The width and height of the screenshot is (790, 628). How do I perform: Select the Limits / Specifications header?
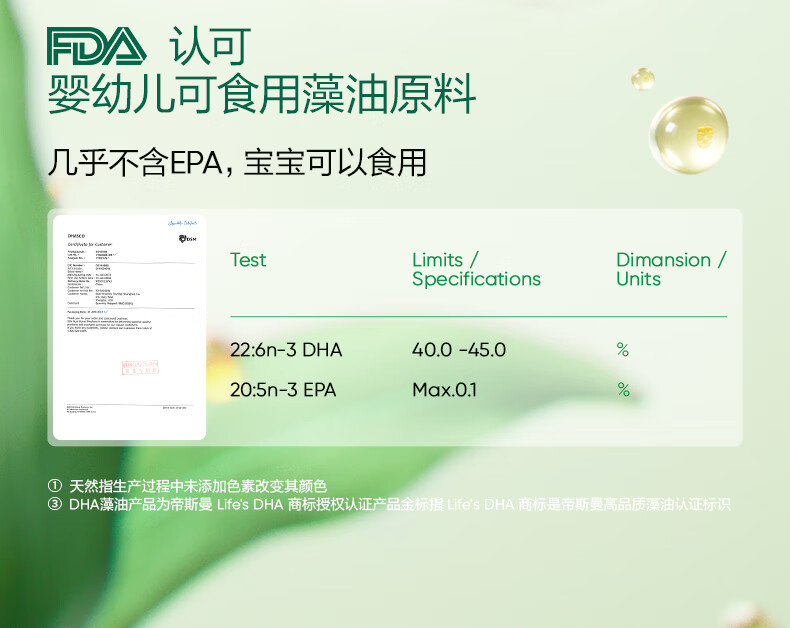pyautogui.click(x=476, y=270)
